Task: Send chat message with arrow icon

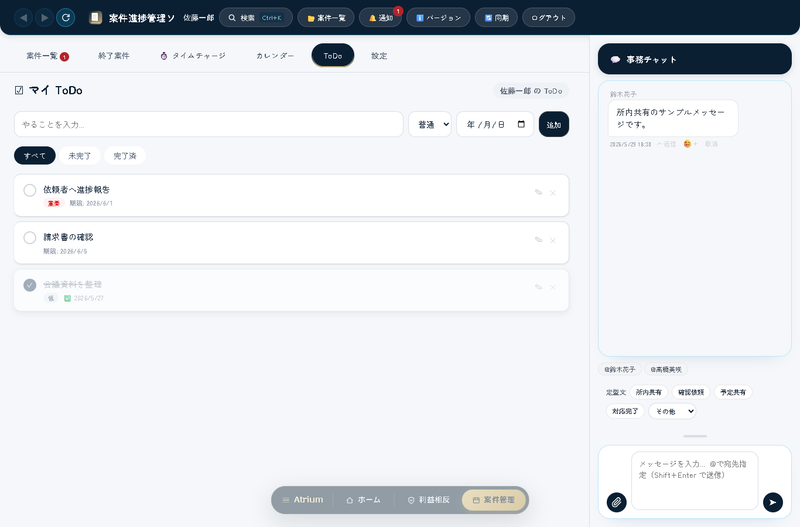Action: 773,503
